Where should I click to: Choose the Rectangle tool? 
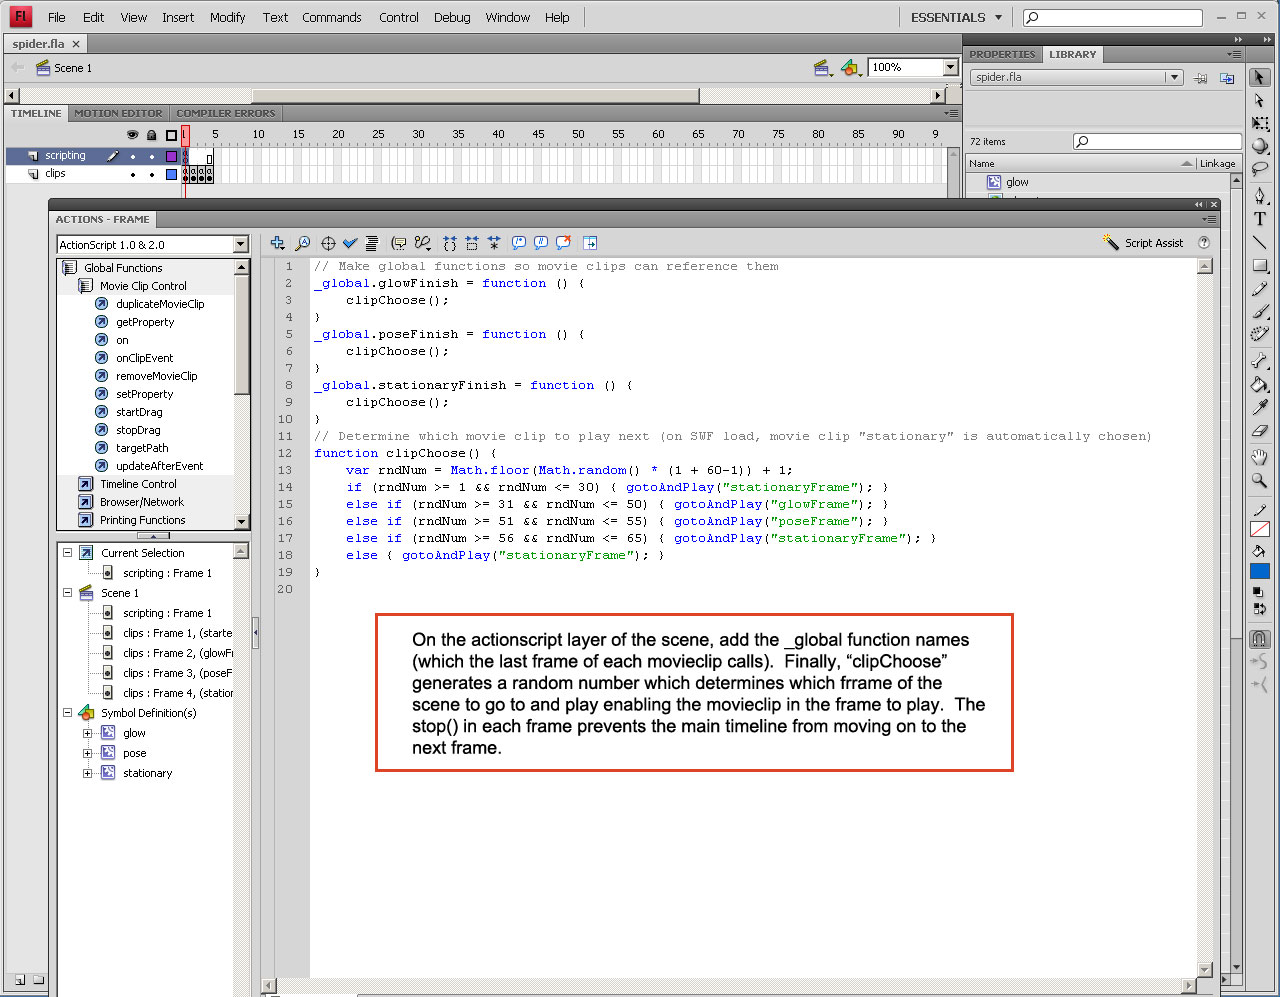coord(1259,266)
